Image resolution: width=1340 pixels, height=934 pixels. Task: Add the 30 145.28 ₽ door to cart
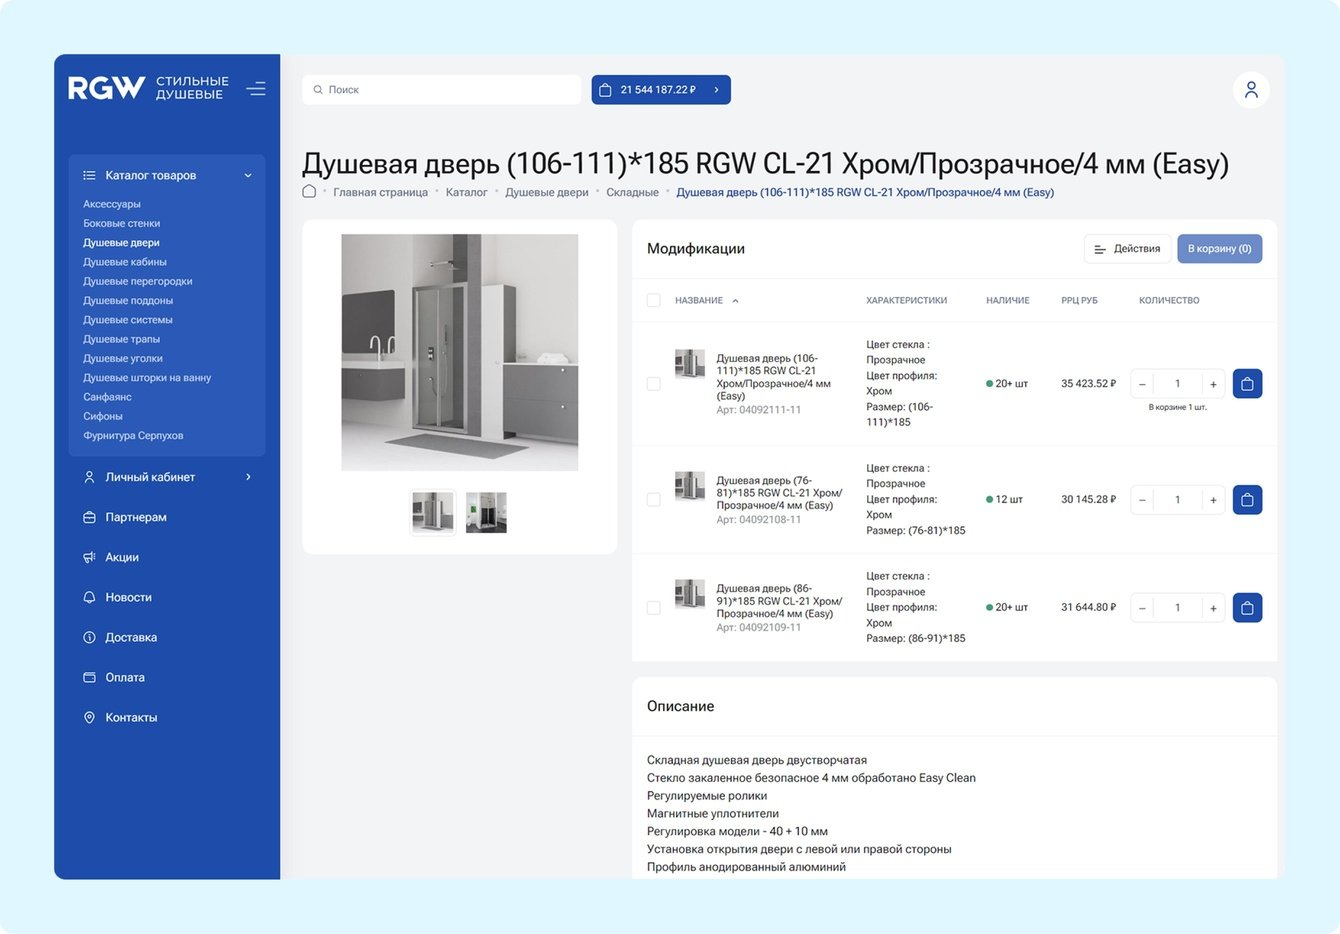coord(1247,500)
